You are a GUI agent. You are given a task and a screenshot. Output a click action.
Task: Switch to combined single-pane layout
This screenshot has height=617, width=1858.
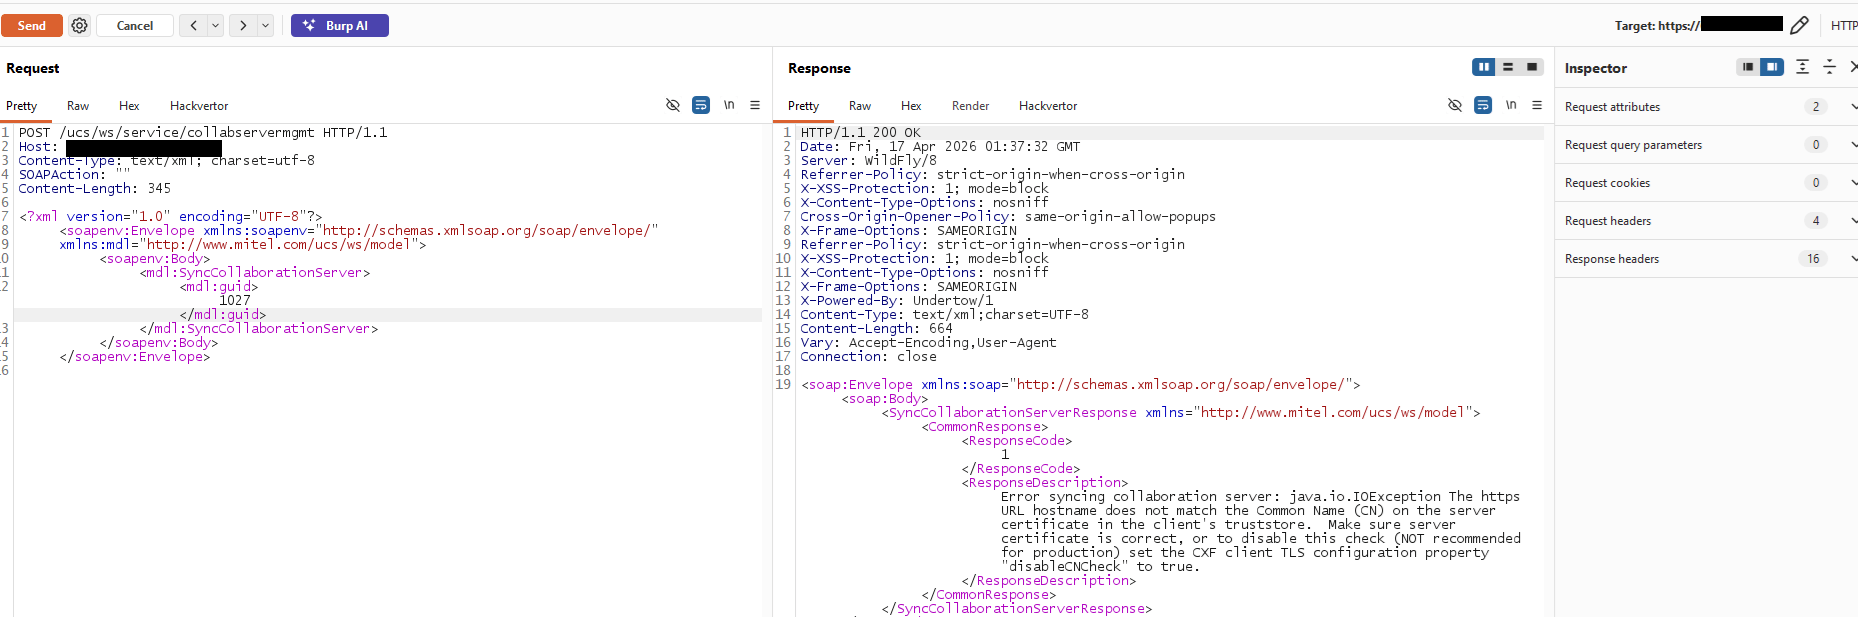(x=1532, y=67)
